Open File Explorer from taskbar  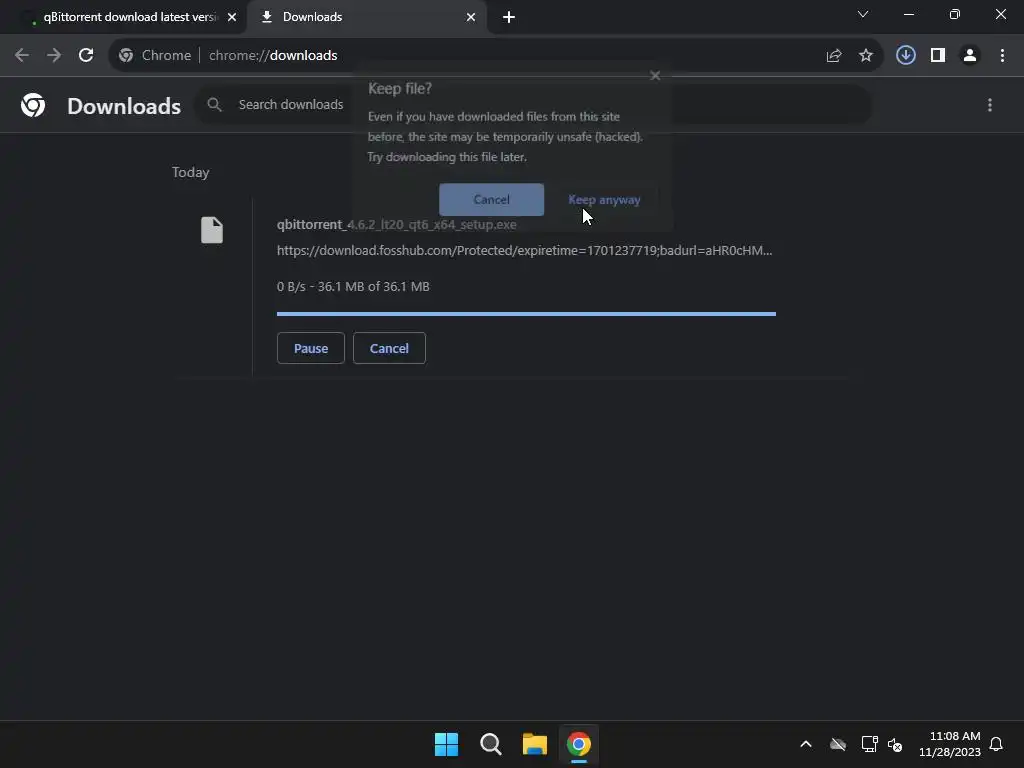pyautogui.click(x=534, y=744)
